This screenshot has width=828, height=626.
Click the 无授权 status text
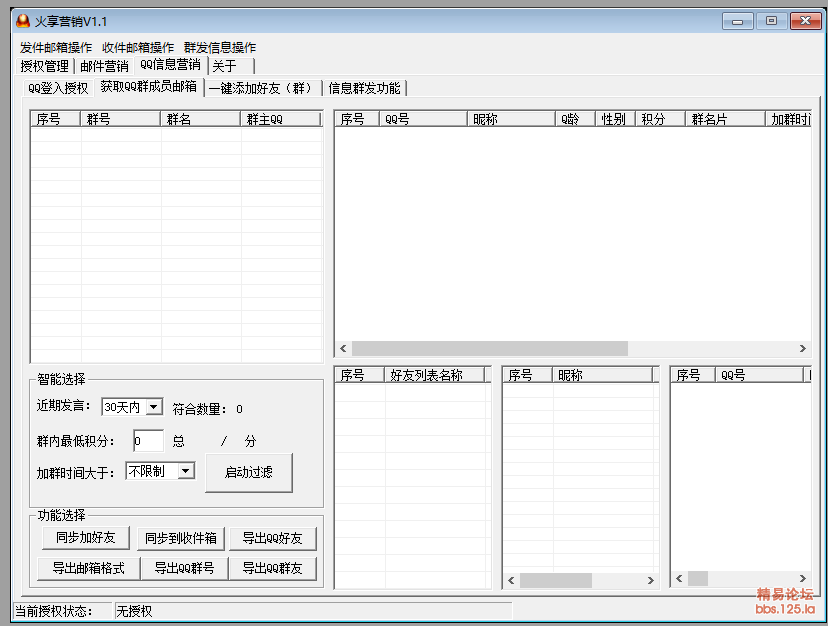pyautogui.click(x=134, y=611)
